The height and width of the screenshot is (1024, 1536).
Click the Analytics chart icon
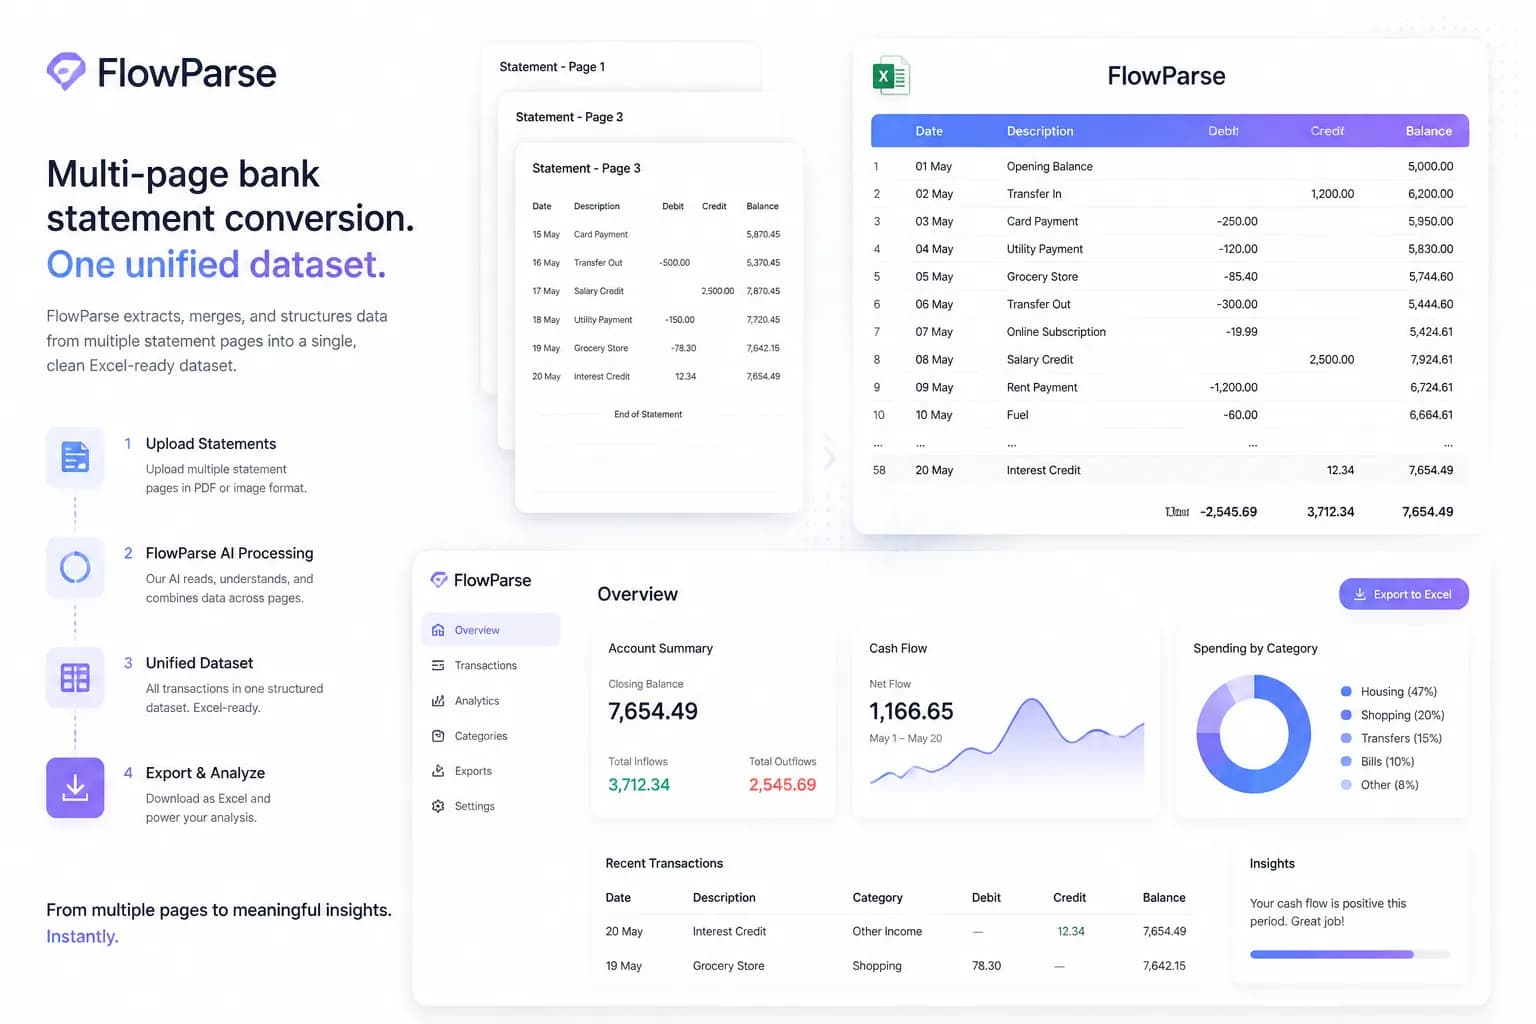438,701
